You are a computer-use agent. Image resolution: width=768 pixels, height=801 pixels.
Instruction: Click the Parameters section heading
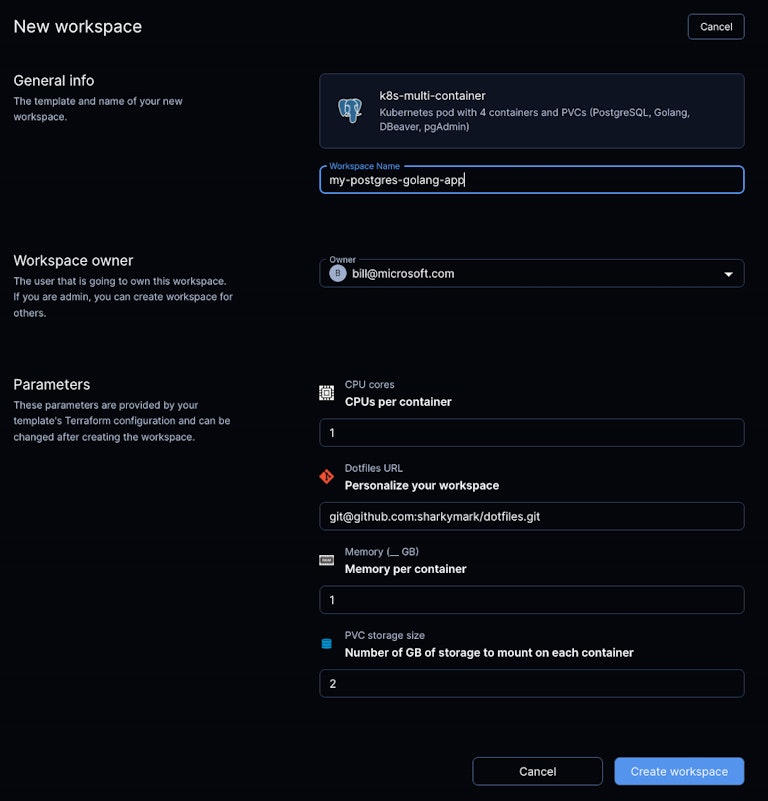coord(52,384)
